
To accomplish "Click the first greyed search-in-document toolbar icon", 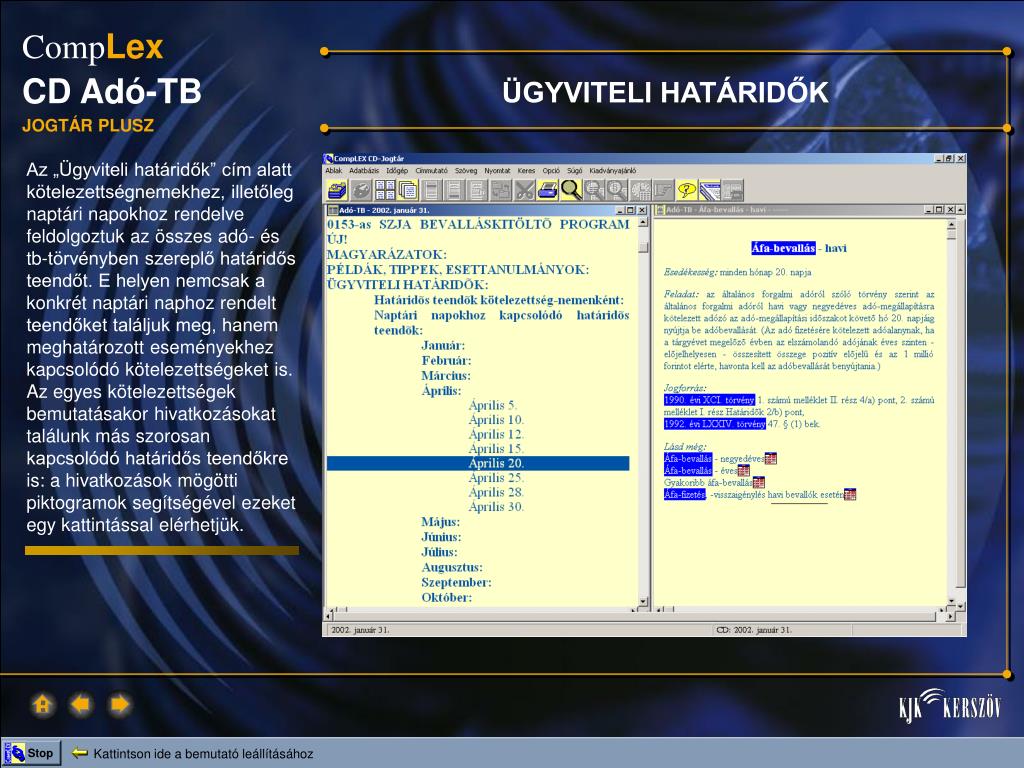I will [x=594, y=190].
